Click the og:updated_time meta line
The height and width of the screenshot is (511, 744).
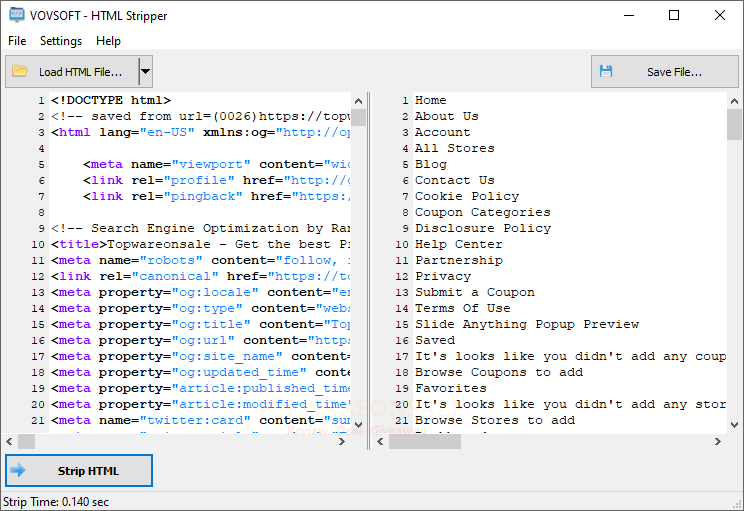point(200,372)
